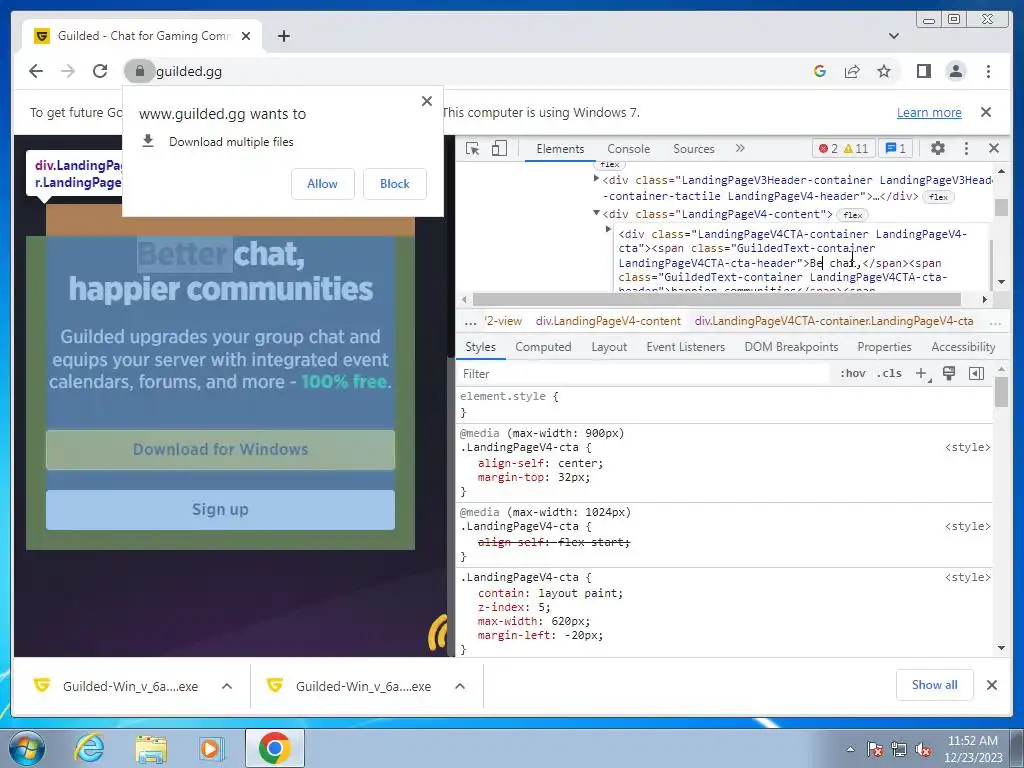Close the download permission popup
This screenshot has width=1024, height=768.
pos(427,101)
